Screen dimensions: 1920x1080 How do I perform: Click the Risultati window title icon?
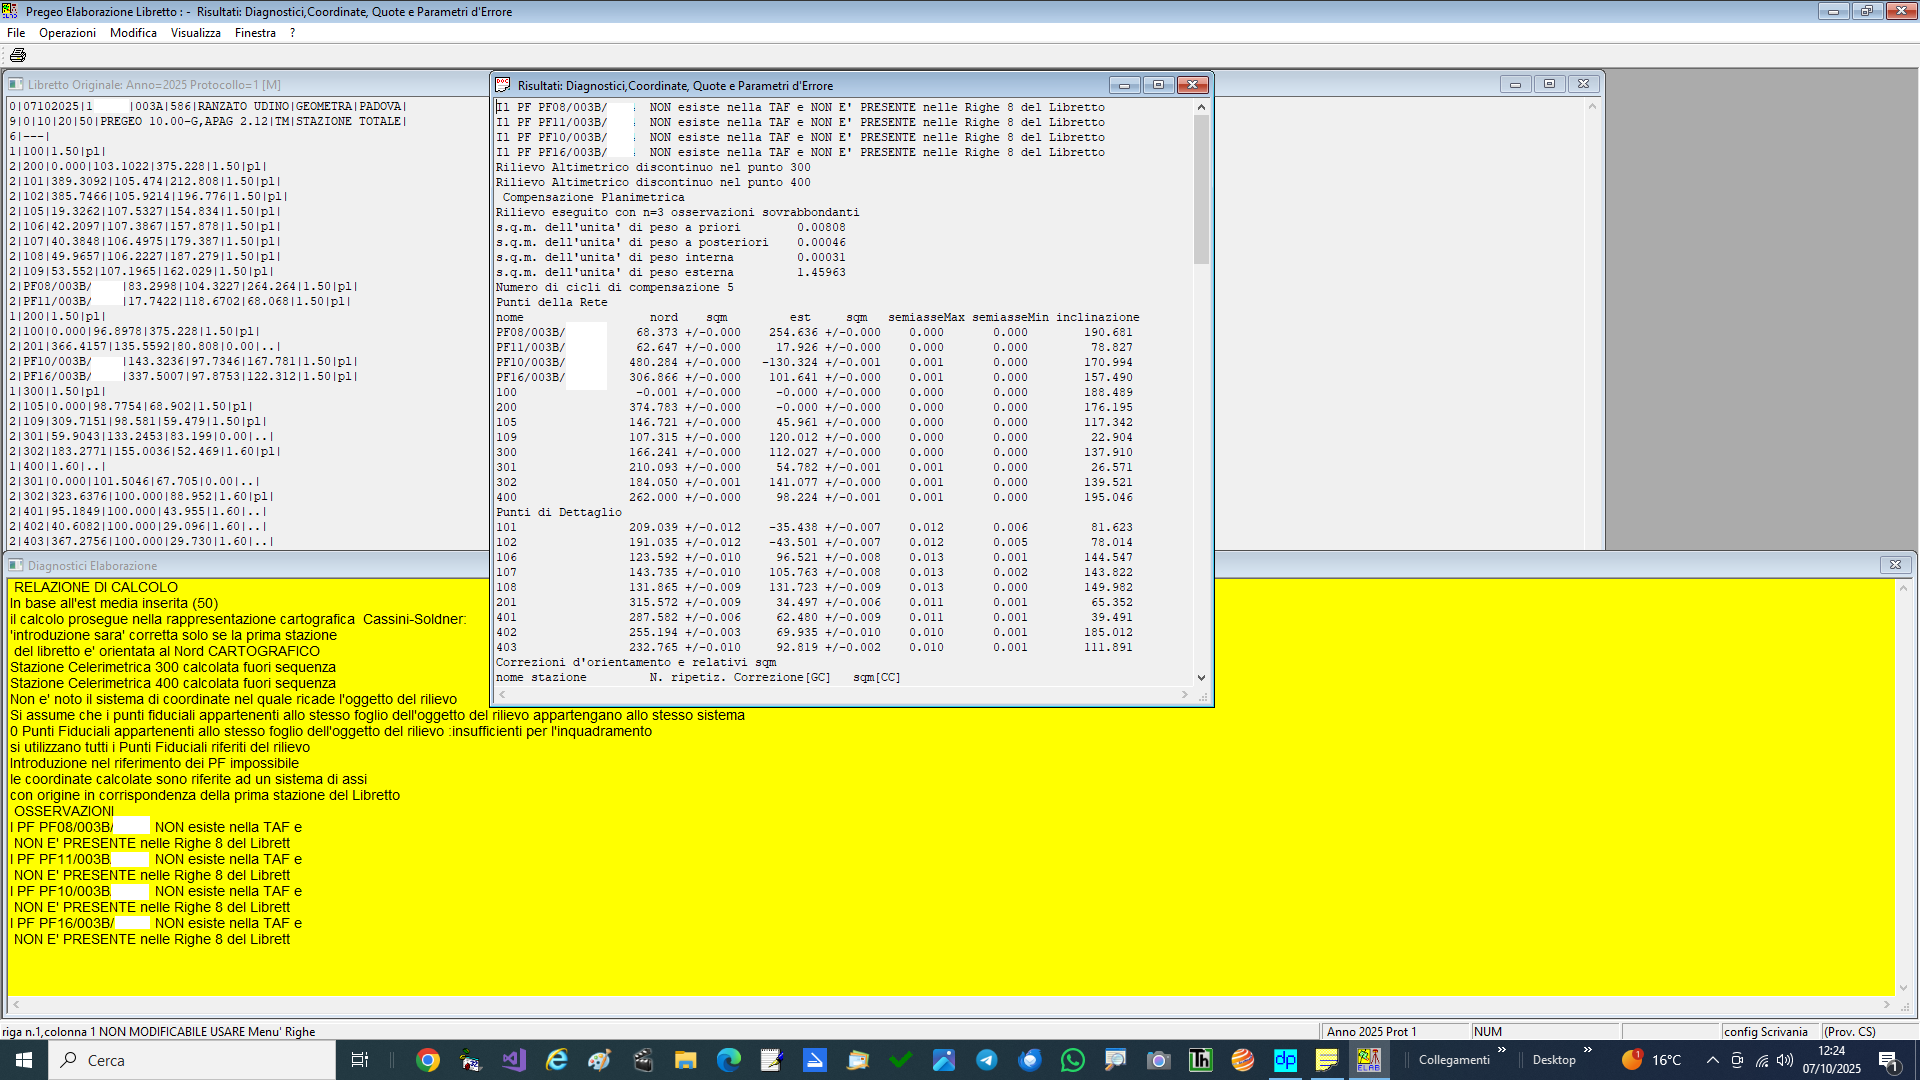(503, 85)
